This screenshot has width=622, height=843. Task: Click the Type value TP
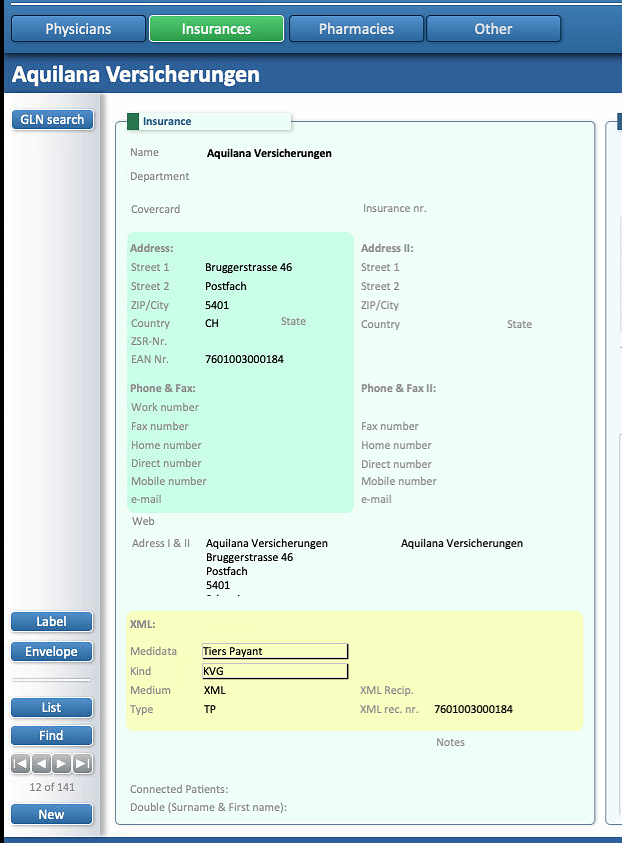pos(210,709)
